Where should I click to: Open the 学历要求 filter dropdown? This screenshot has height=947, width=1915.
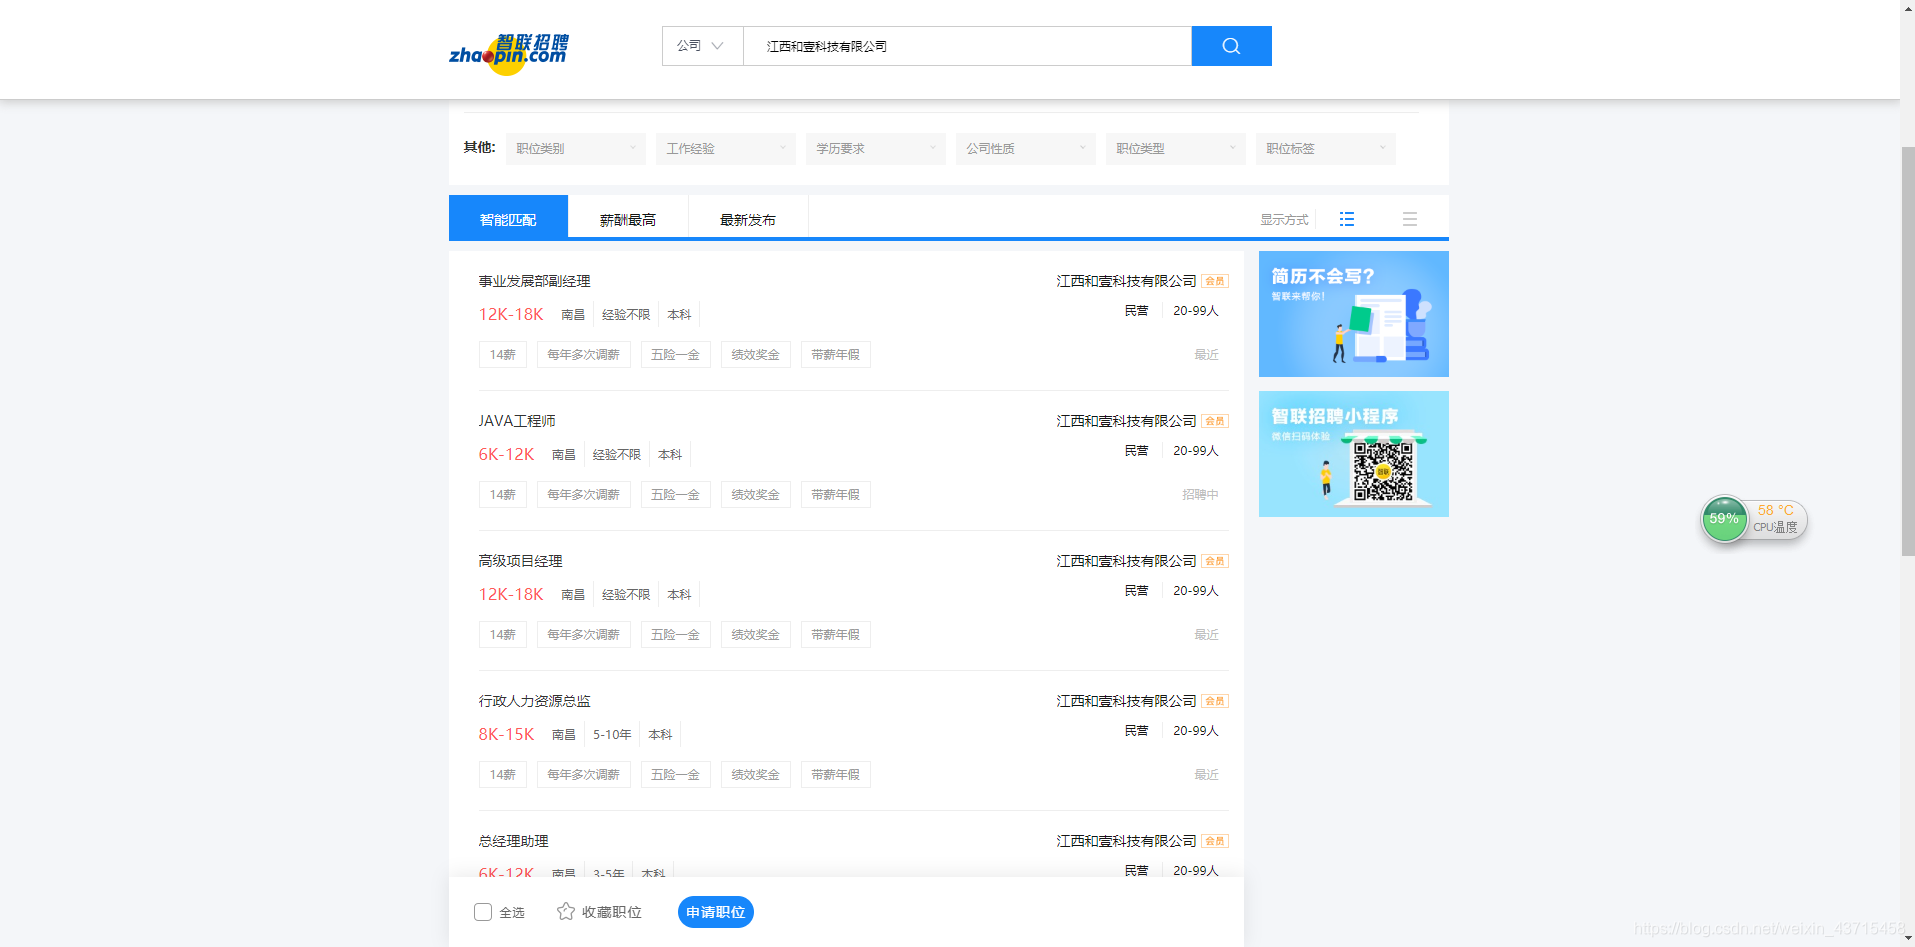coord(876,148)
